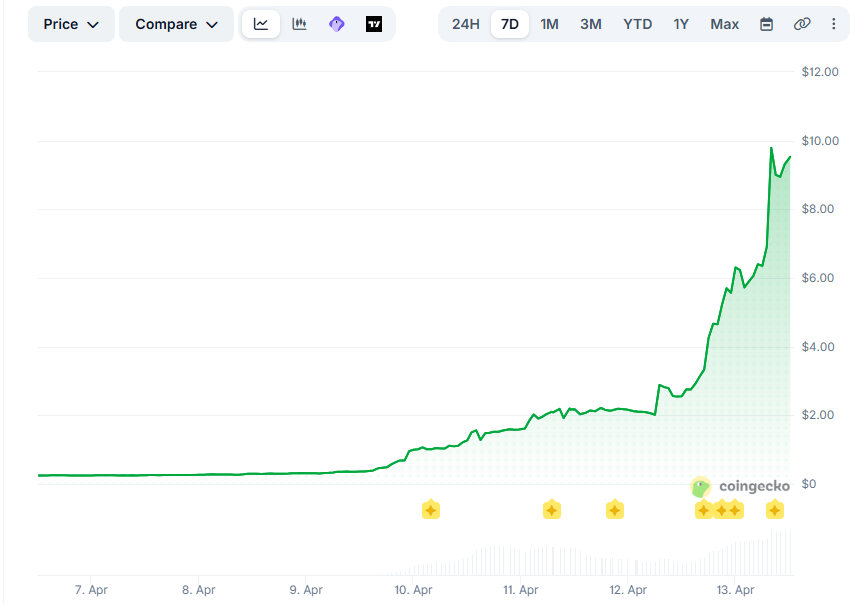863x604 pixels.
Task: Select the 7D tab
Action: (x=509, y=23)
